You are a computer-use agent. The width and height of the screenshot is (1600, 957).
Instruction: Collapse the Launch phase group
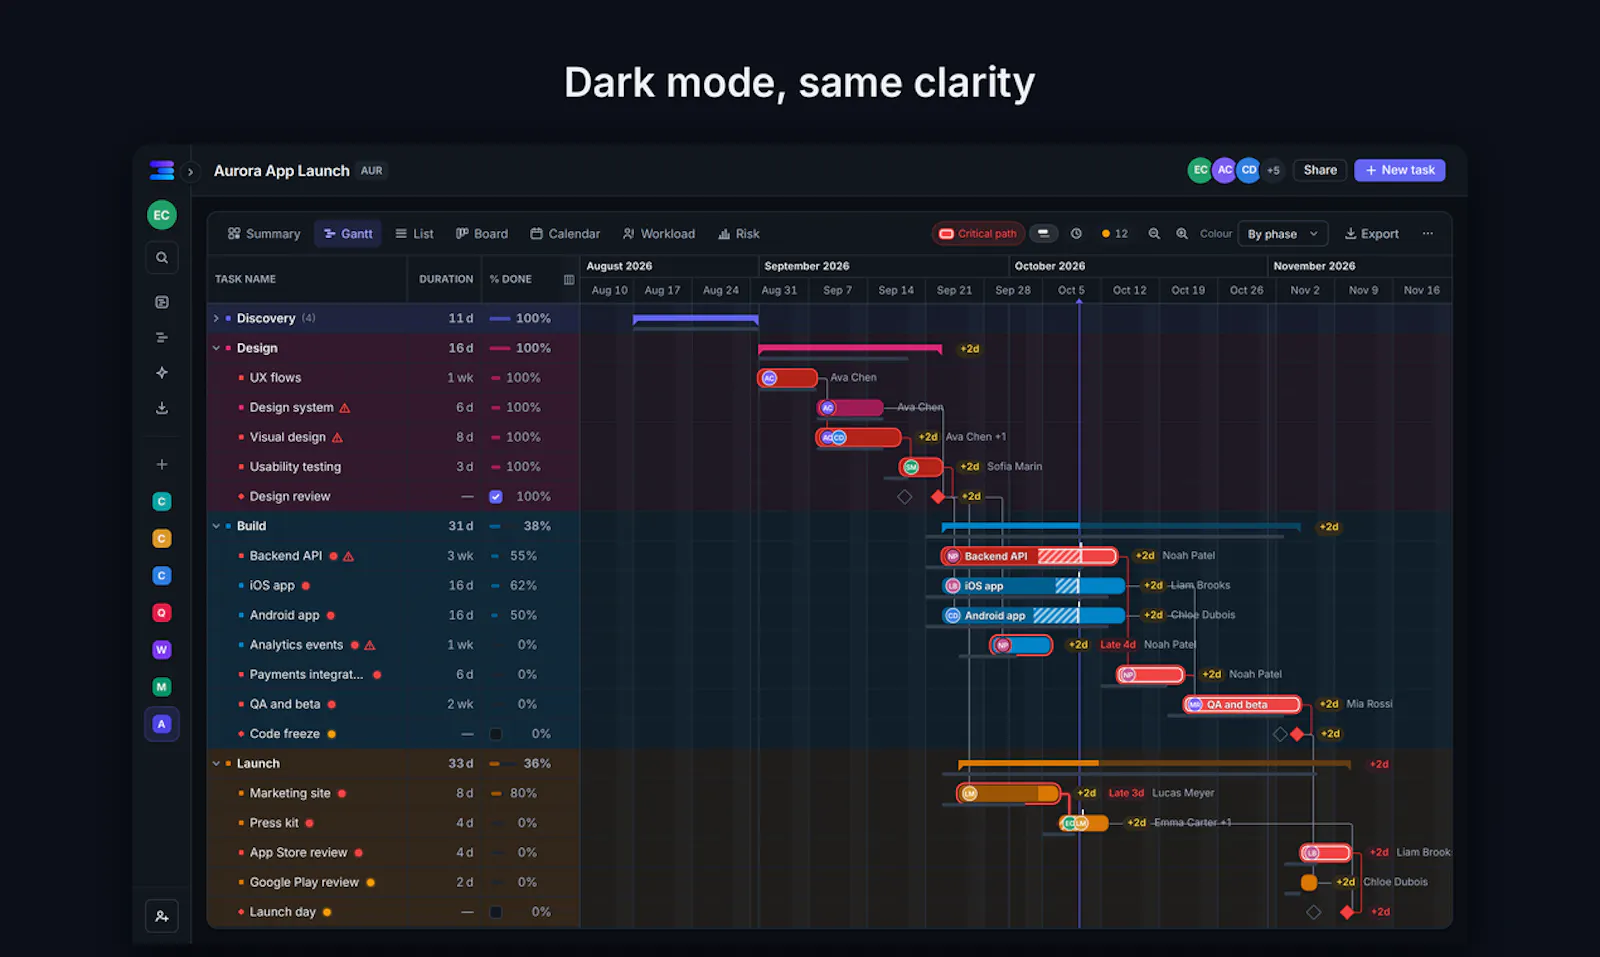216,764
